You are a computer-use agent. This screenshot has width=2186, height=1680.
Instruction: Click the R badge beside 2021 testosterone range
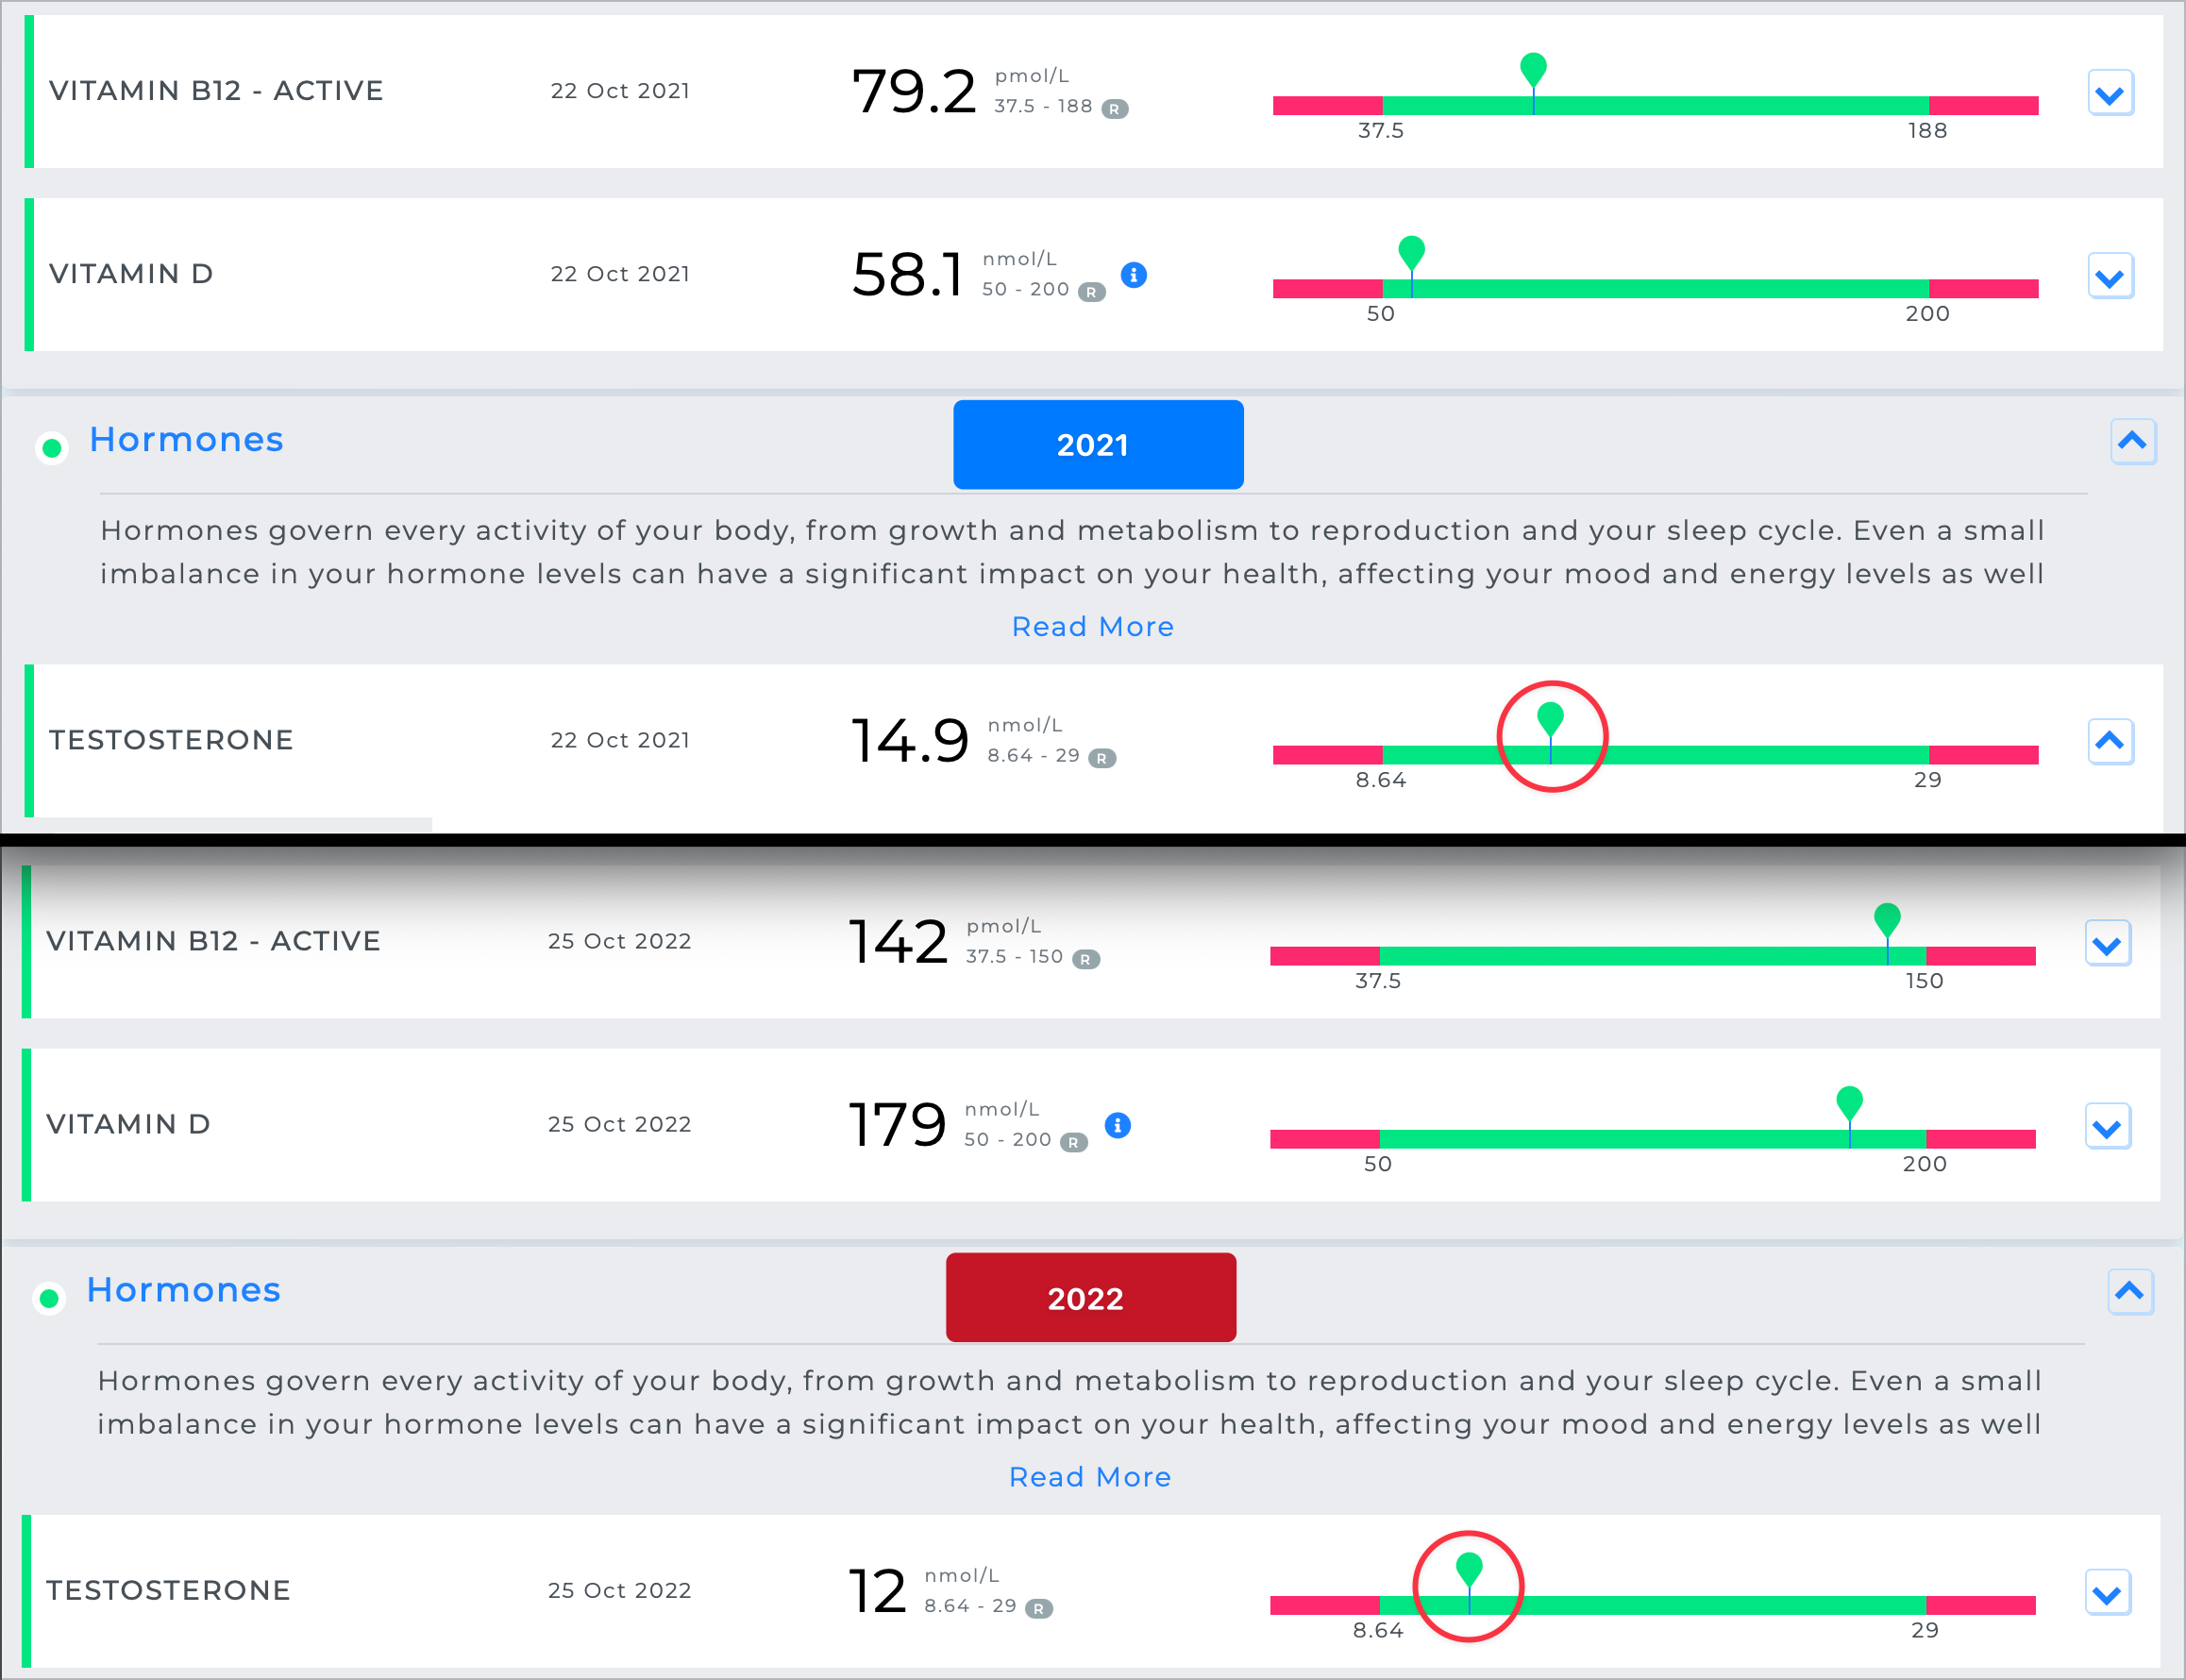[1101, 758]
